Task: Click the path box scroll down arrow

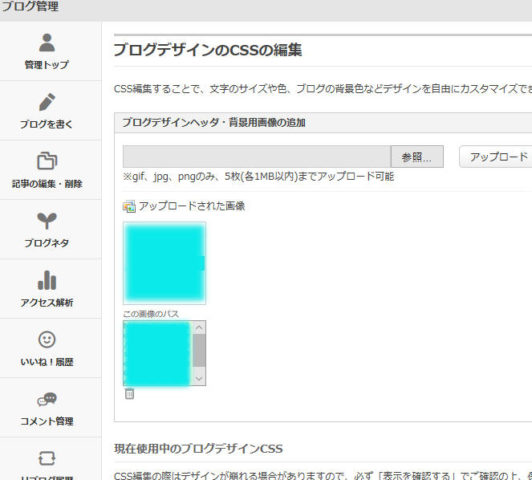Action: [199, 379]
